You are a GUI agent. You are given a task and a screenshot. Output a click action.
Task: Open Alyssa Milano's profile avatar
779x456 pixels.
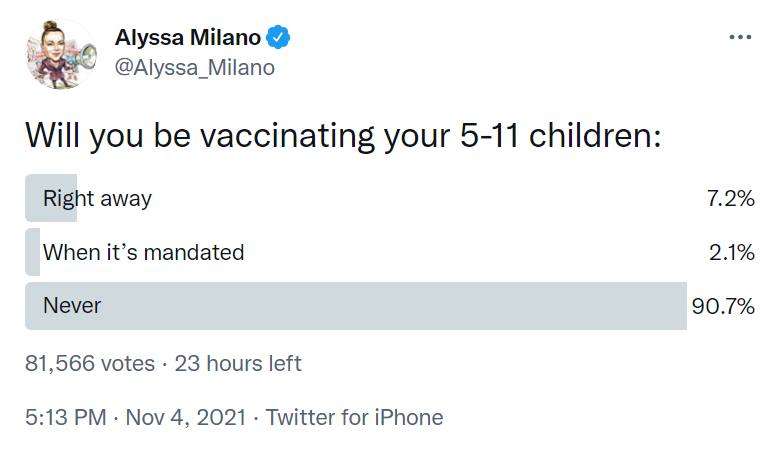(x=62, y=54)
